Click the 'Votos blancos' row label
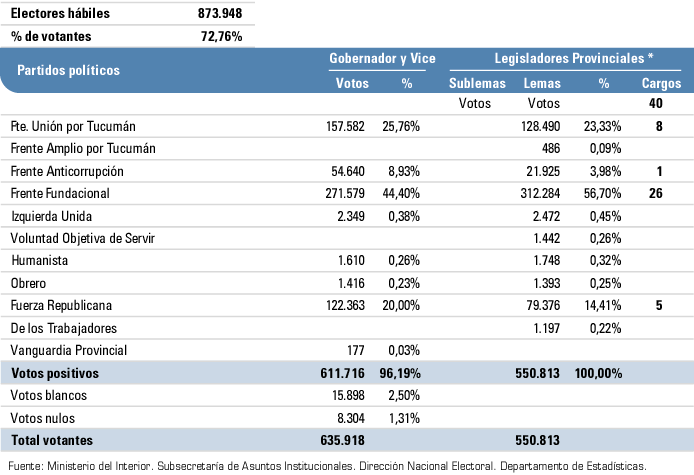Viewport: 694px width, 475px height. [47, 395]
